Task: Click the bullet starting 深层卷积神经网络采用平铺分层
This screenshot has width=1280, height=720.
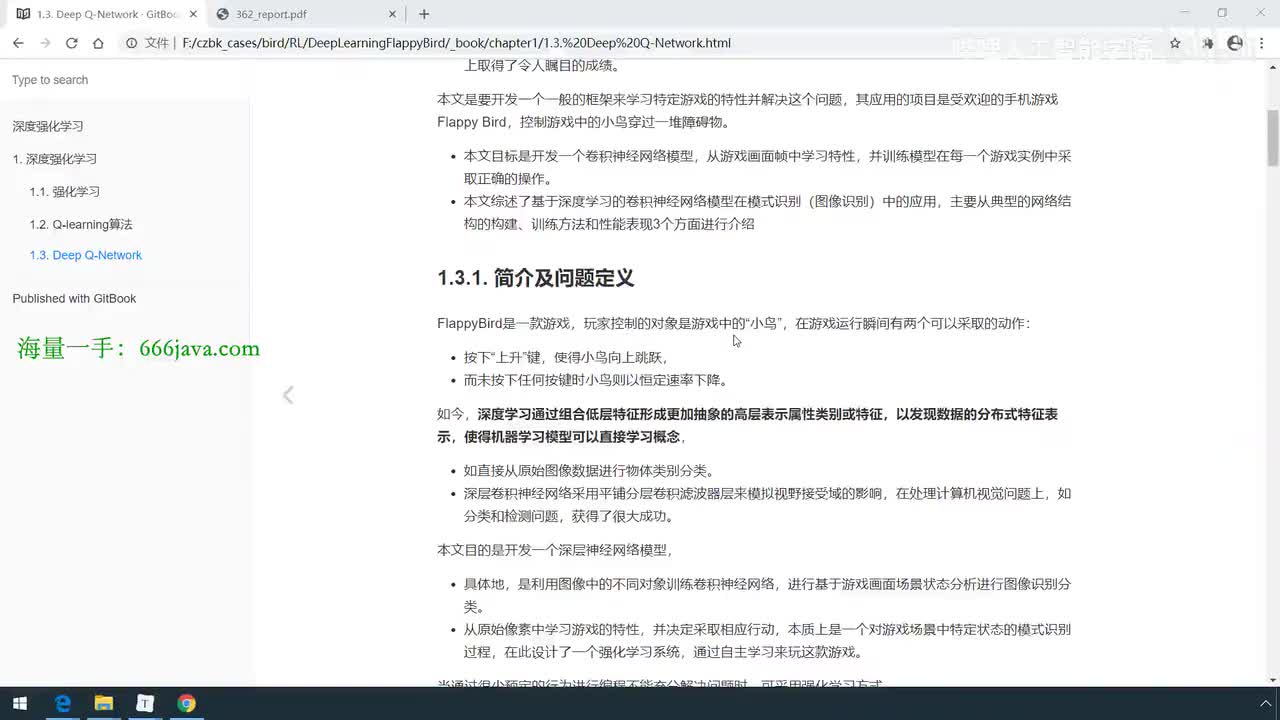Action: click(x=767, y=504)
